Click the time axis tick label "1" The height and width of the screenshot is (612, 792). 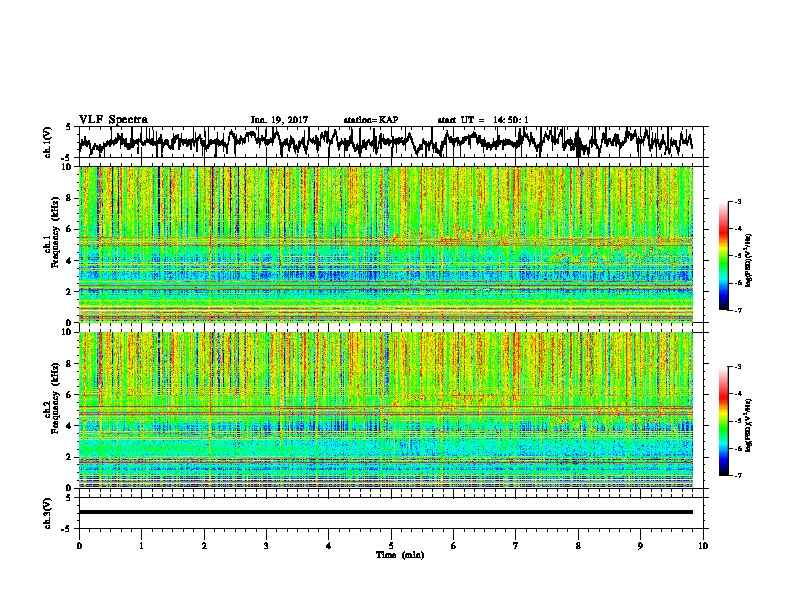(142, 545)
